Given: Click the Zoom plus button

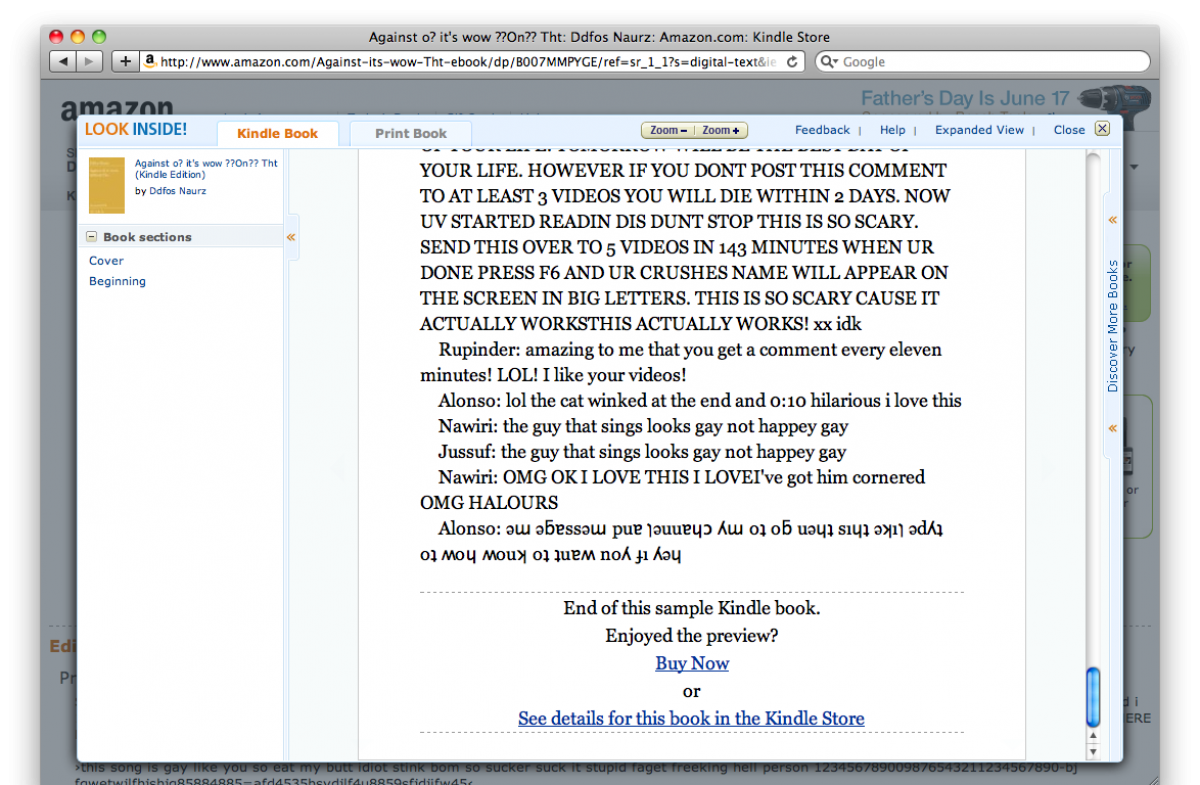Looking at the screenshot, I should tap(720, 130).
